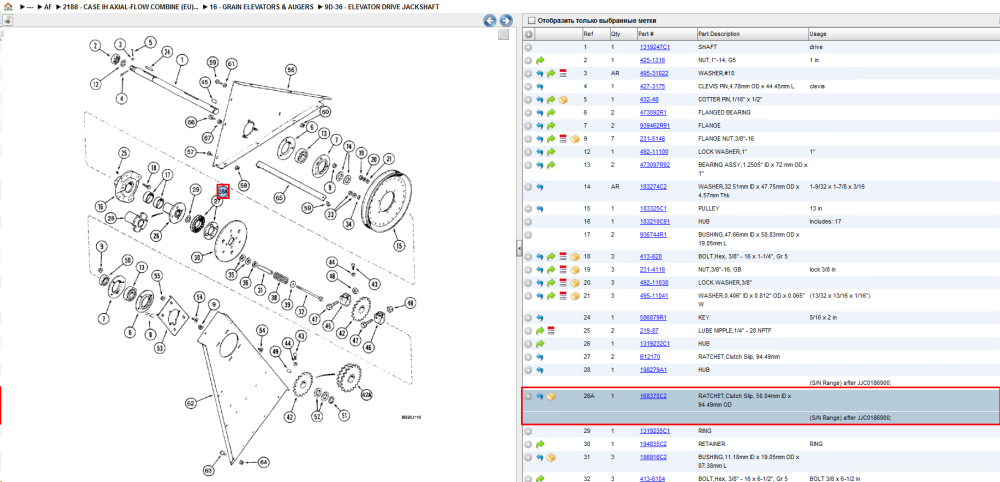Select the circle button for WASHER #10 row
This screenshot has width=1000, height=482.
(529, 73)
